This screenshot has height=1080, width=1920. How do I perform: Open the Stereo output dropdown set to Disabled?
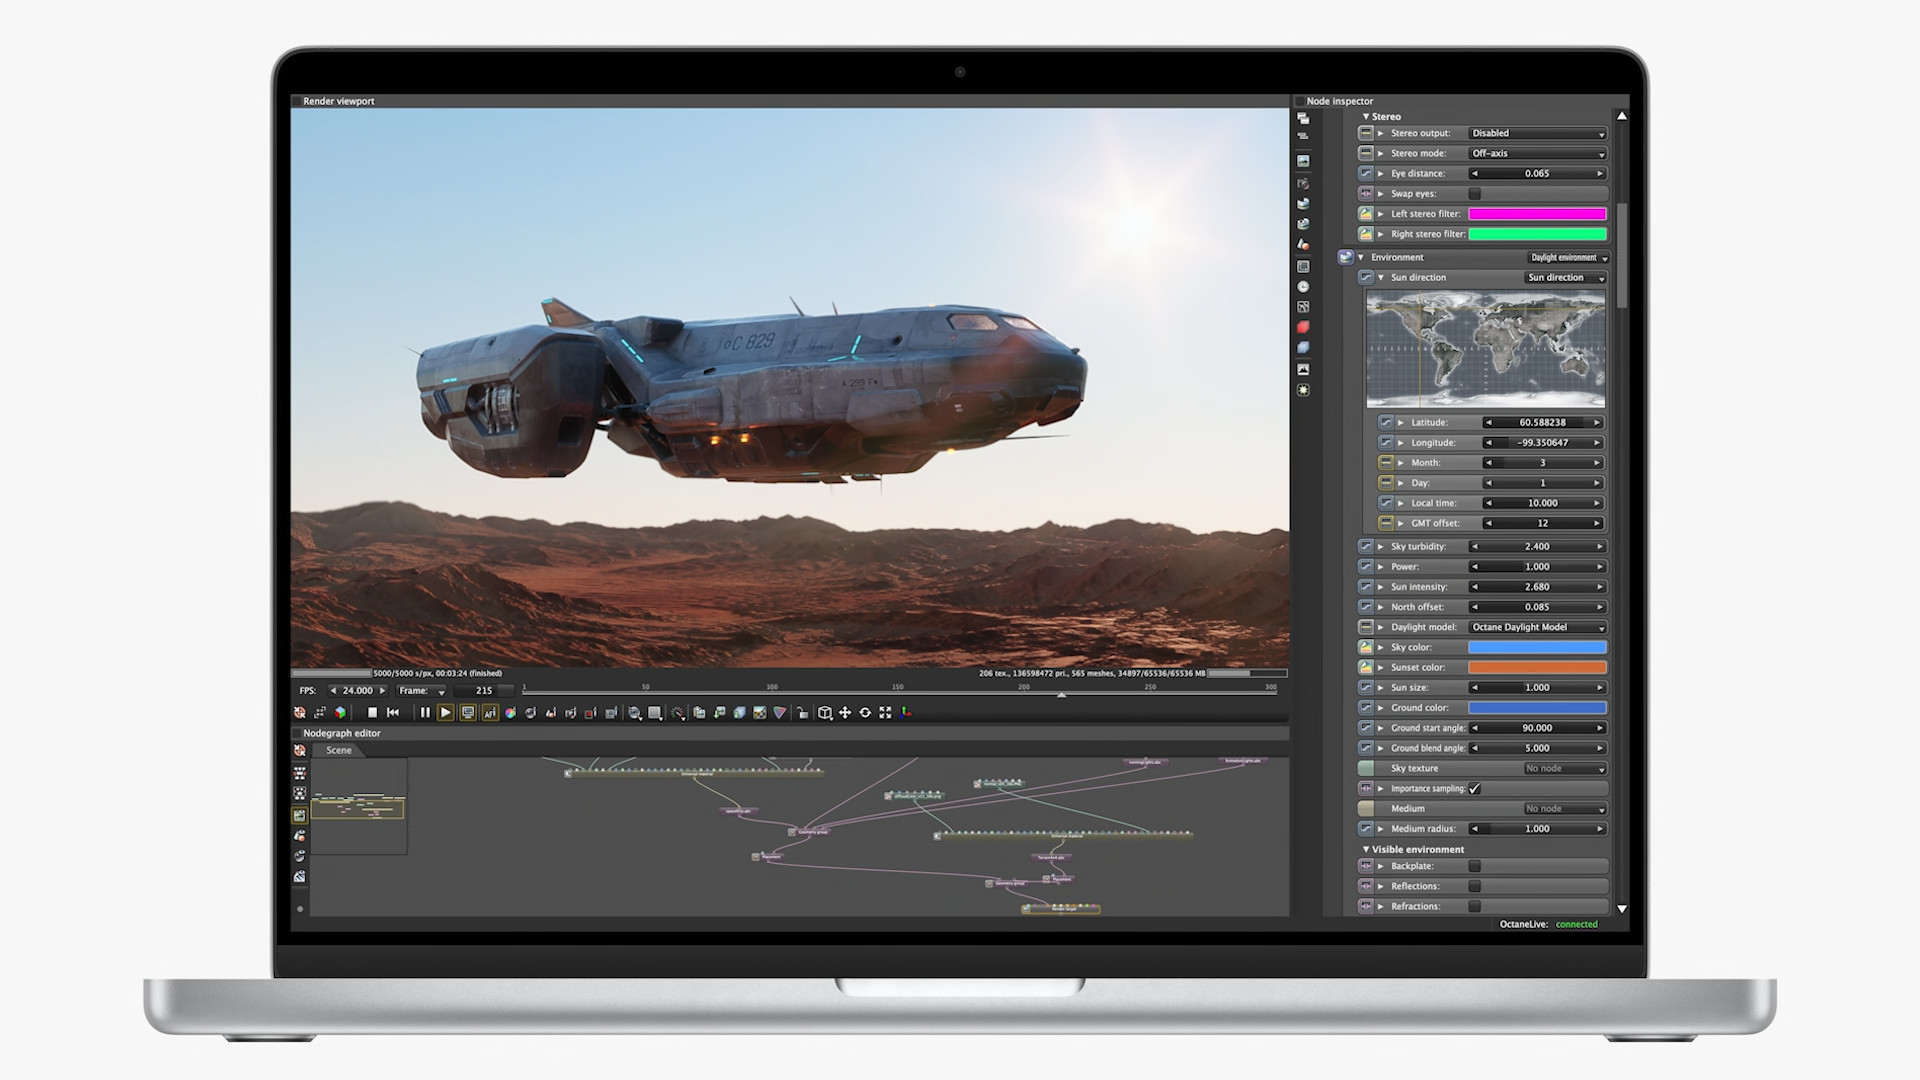[x=1537, y=133]
